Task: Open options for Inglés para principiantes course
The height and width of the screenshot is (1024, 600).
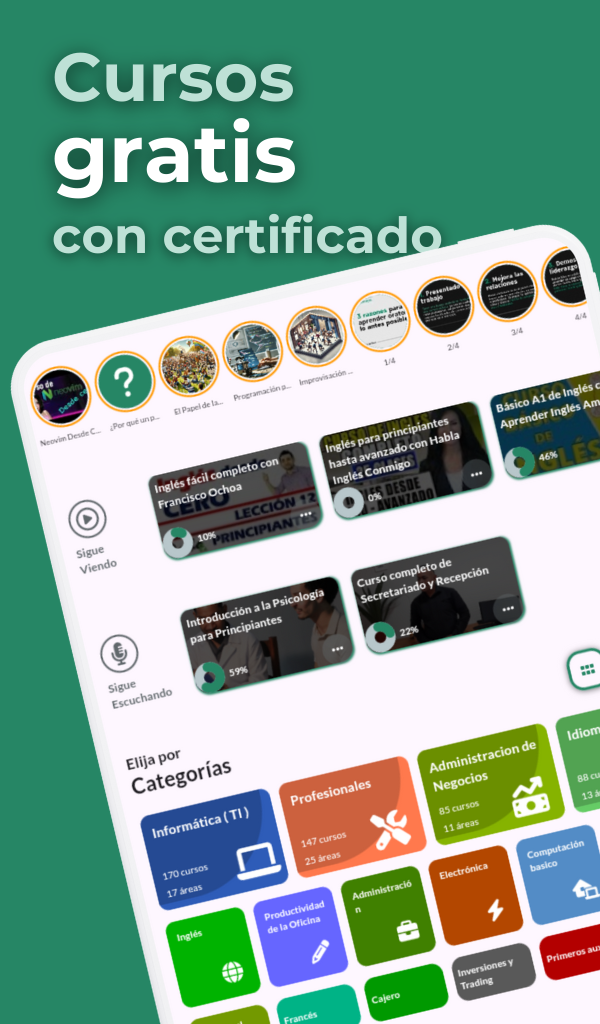Action: 477,473
